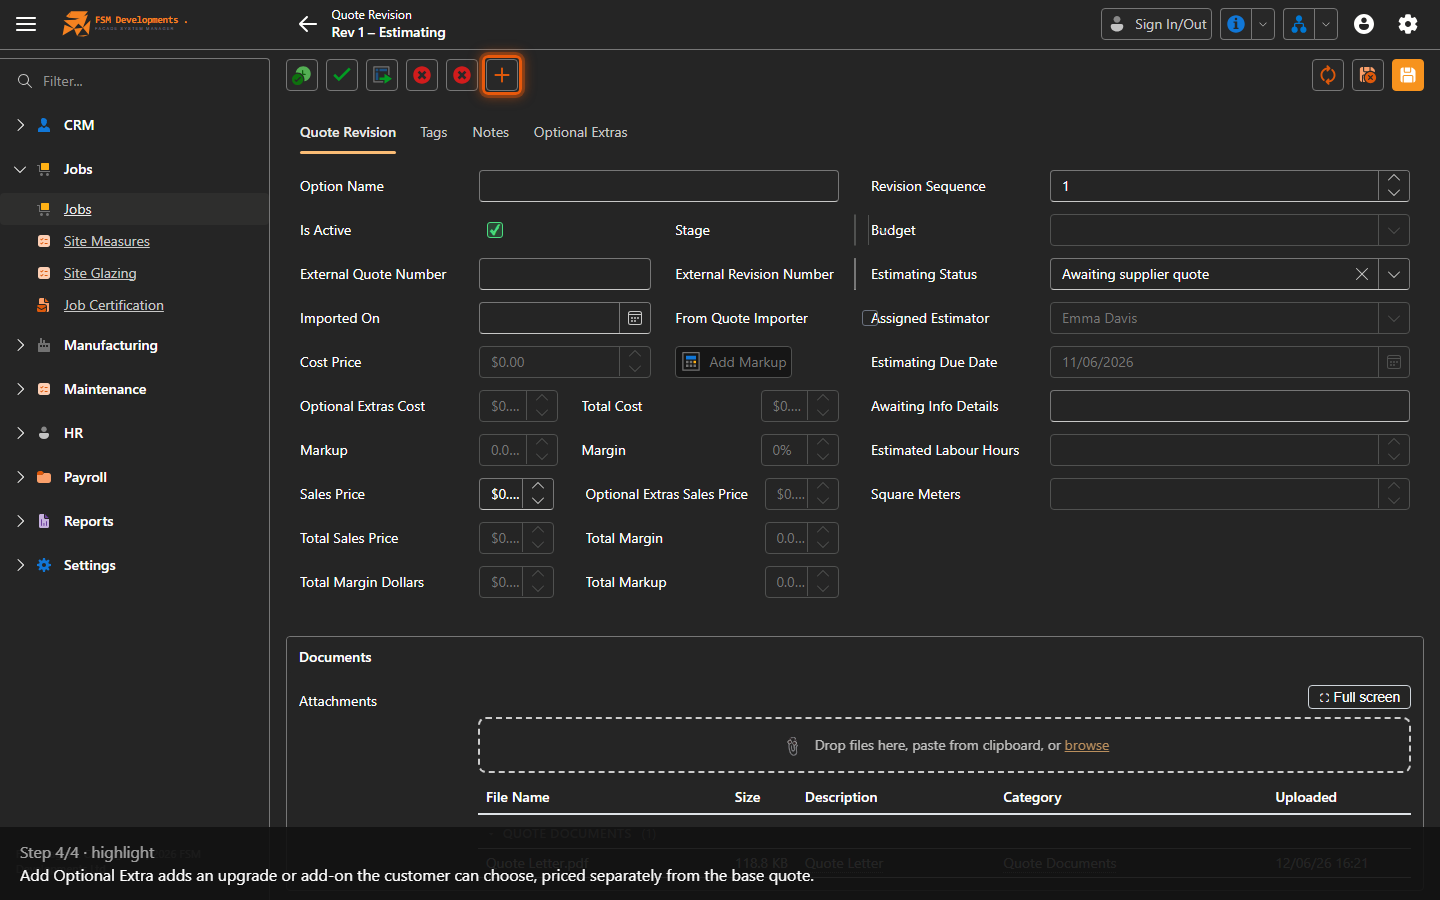This screenshot has height=900, width=1440.
Task: Open the settings gear icon in header
Action: [x=1408, y=24]
